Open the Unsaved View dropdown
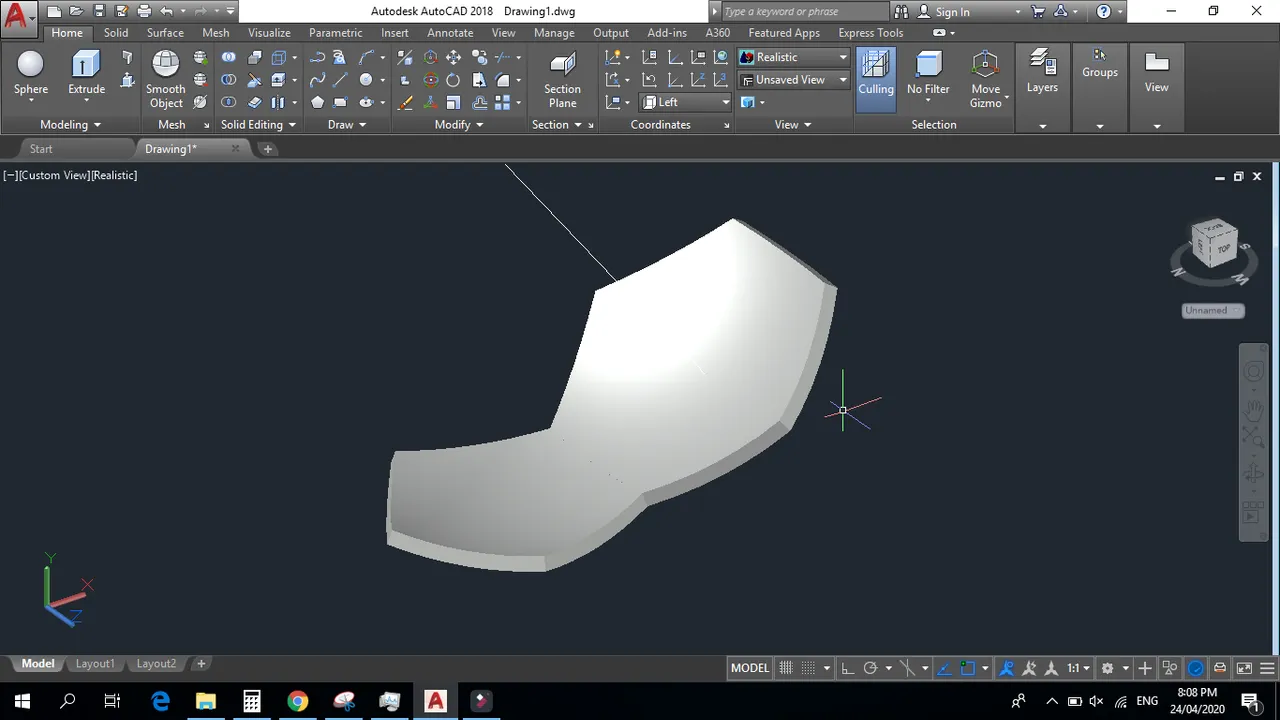The image size is (1280, 720). click(794, 79)
